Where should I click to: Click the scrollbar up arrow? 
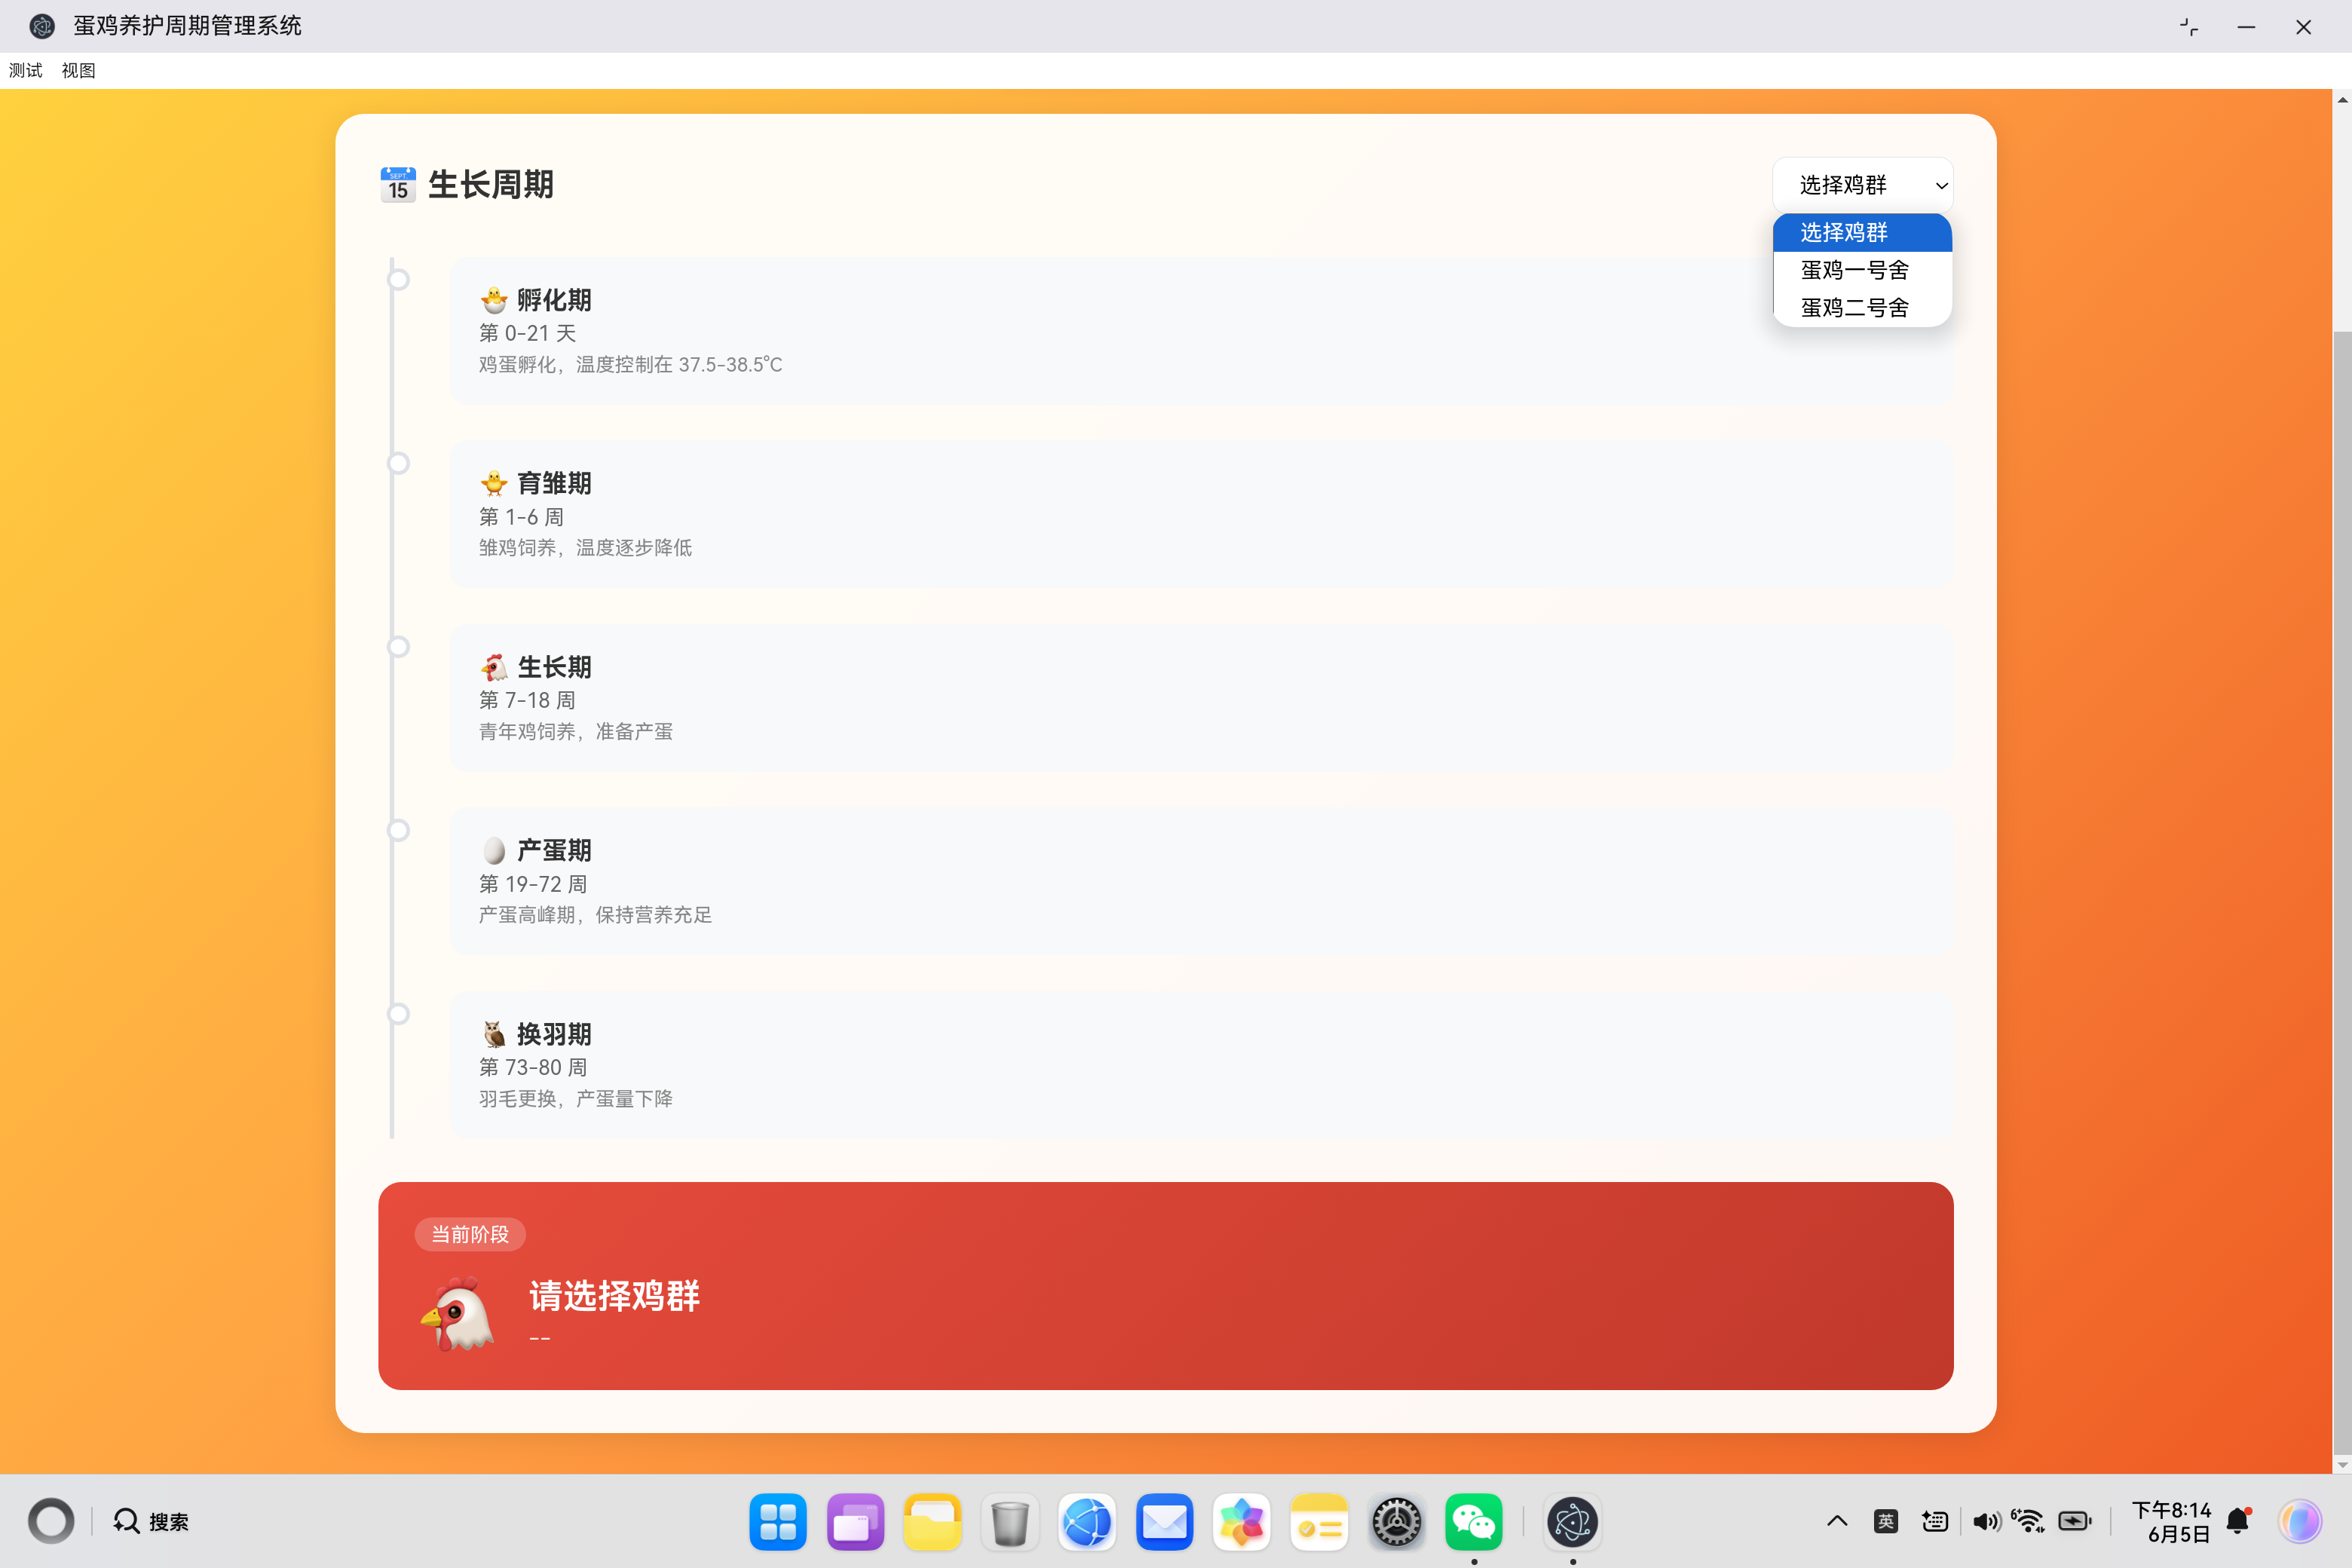click(x=2342, y=99)
